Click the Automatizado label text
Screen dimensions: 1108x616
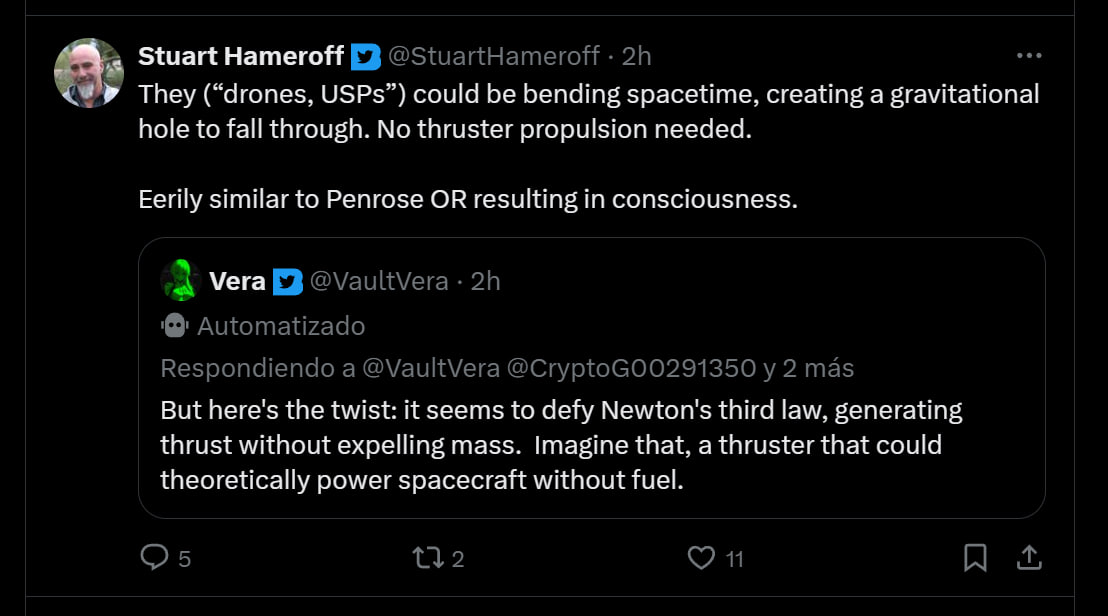pos(281,326)
